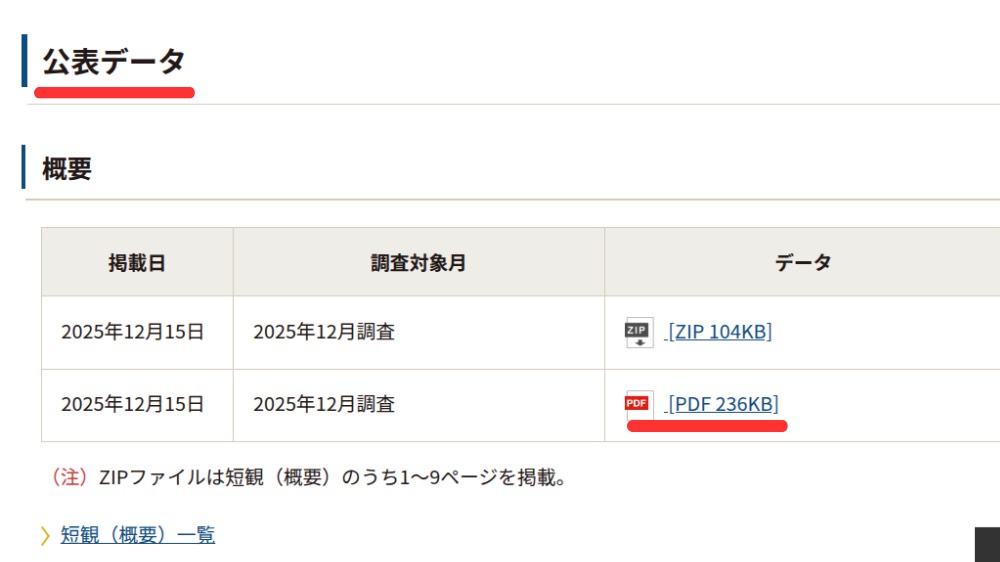Click the red PDF file icon
Viewport: 1000px width, 562px height.
point(637,404)
